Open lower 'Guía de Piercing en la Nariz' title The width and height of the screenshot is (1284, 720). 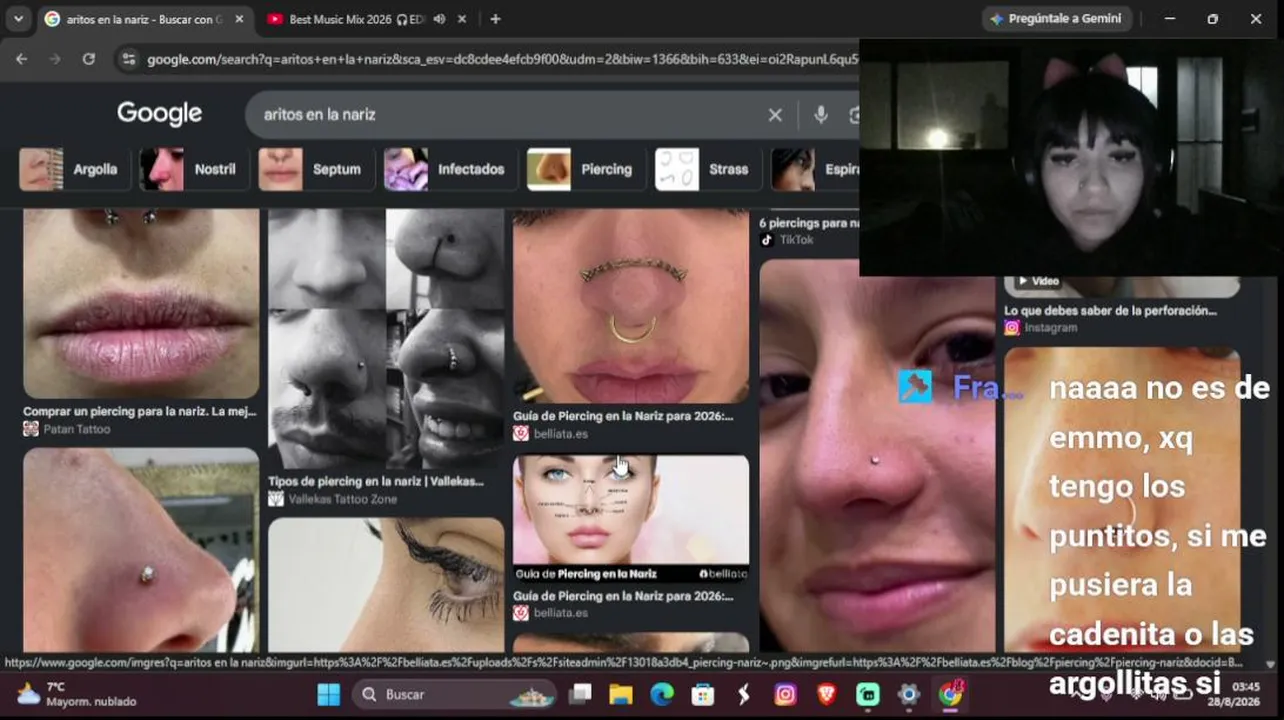pos(623,596)
